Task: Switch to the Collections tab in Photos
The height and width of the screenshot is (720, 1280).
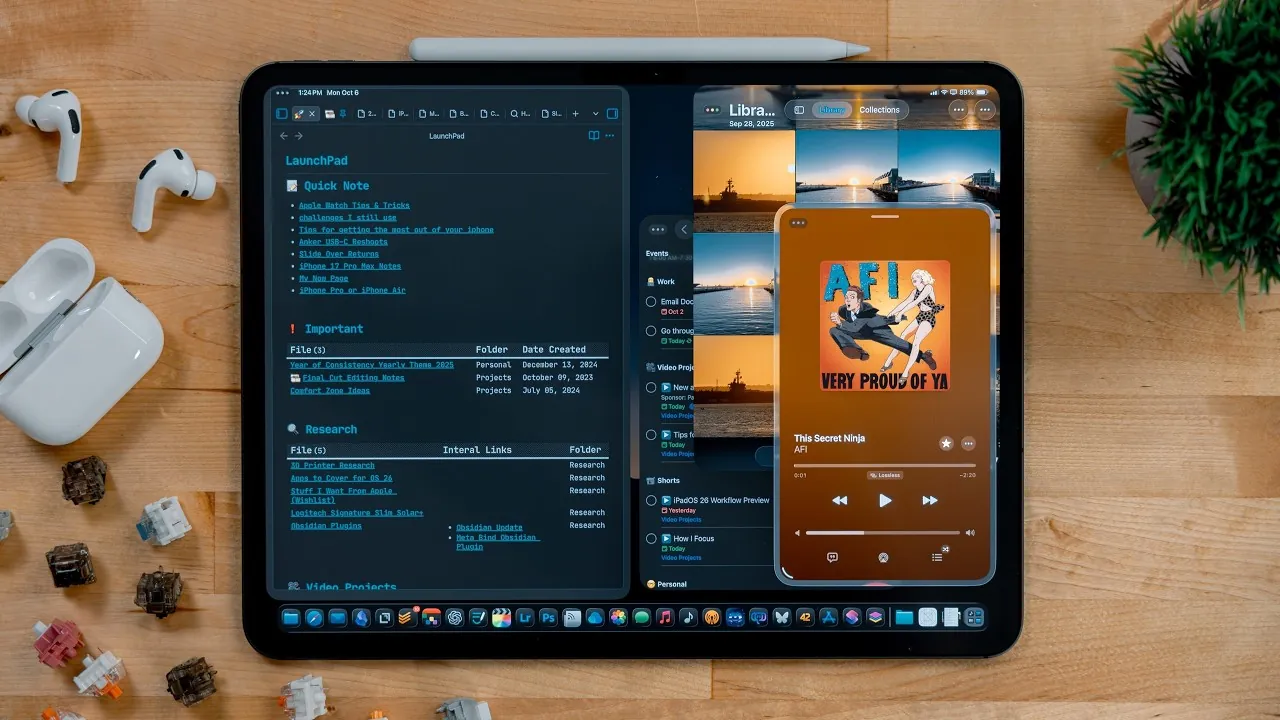Action: tap(879, 110)
